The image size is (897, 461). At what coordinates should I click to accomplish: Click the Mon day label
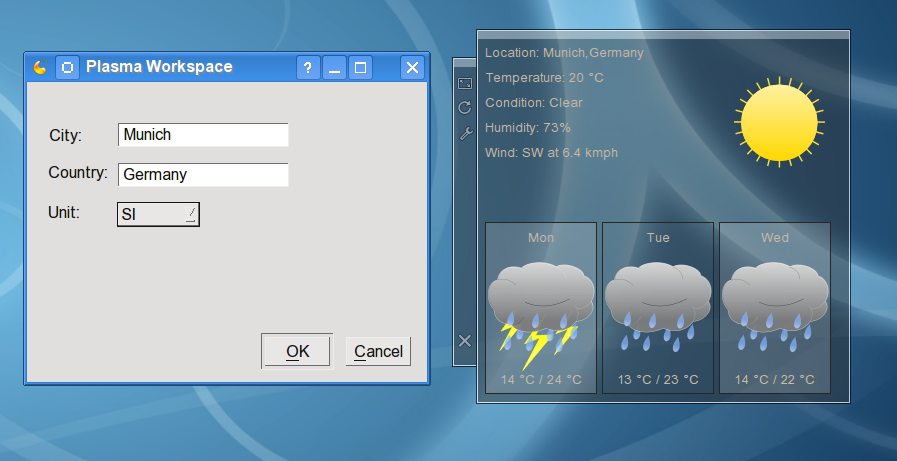pyautogui.click(x=541, y=237)
